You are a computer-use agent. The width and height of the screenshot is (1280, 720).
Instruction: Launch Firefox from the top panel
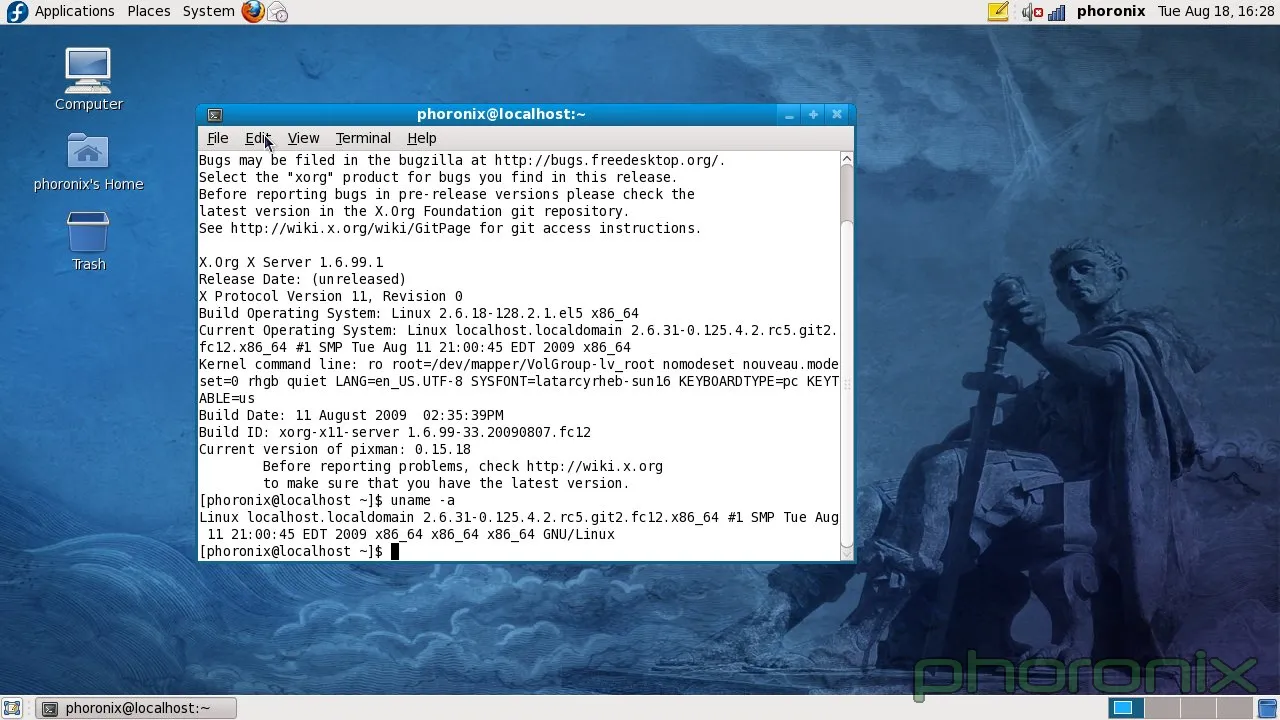(x=253, y=12)
